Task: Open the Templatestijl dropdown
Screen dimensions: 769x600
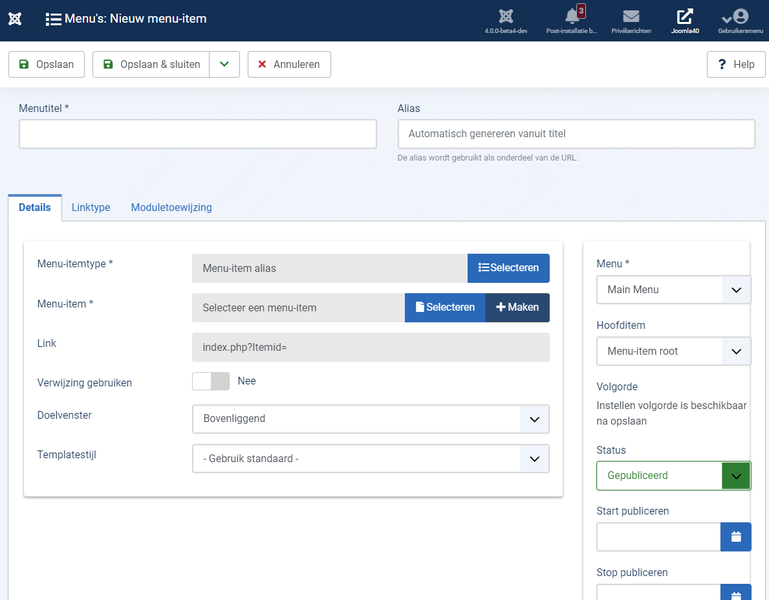Action: tap(371, 459)
